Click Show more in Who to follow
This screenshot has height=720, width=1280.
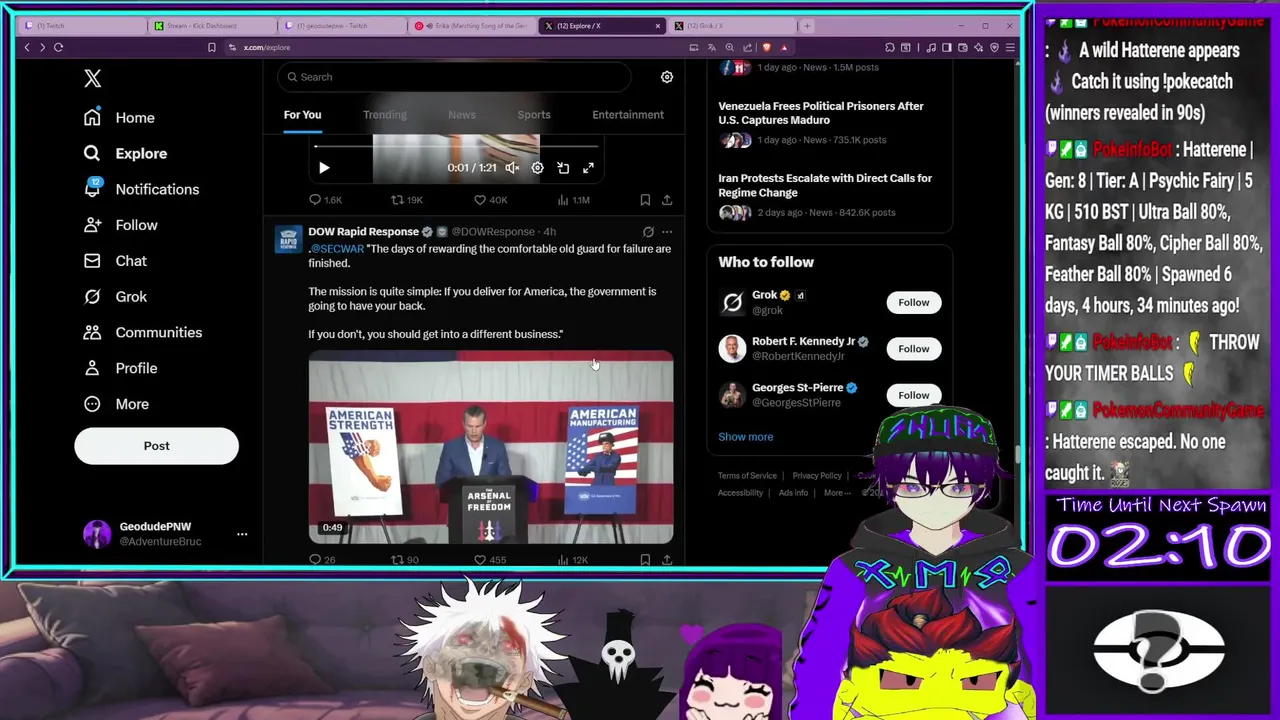point(745,437)
